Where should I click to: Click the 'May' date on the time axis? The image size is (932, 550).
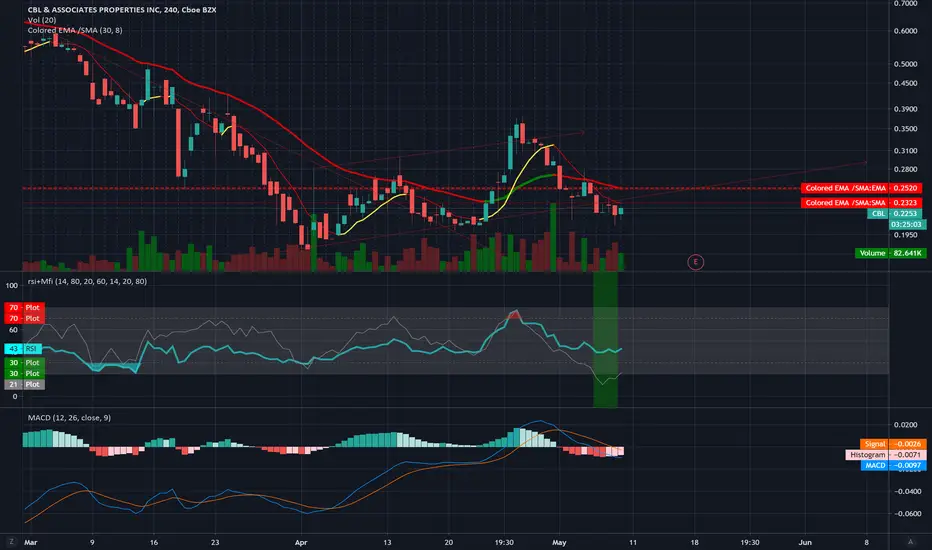click(x=559, y=542)
